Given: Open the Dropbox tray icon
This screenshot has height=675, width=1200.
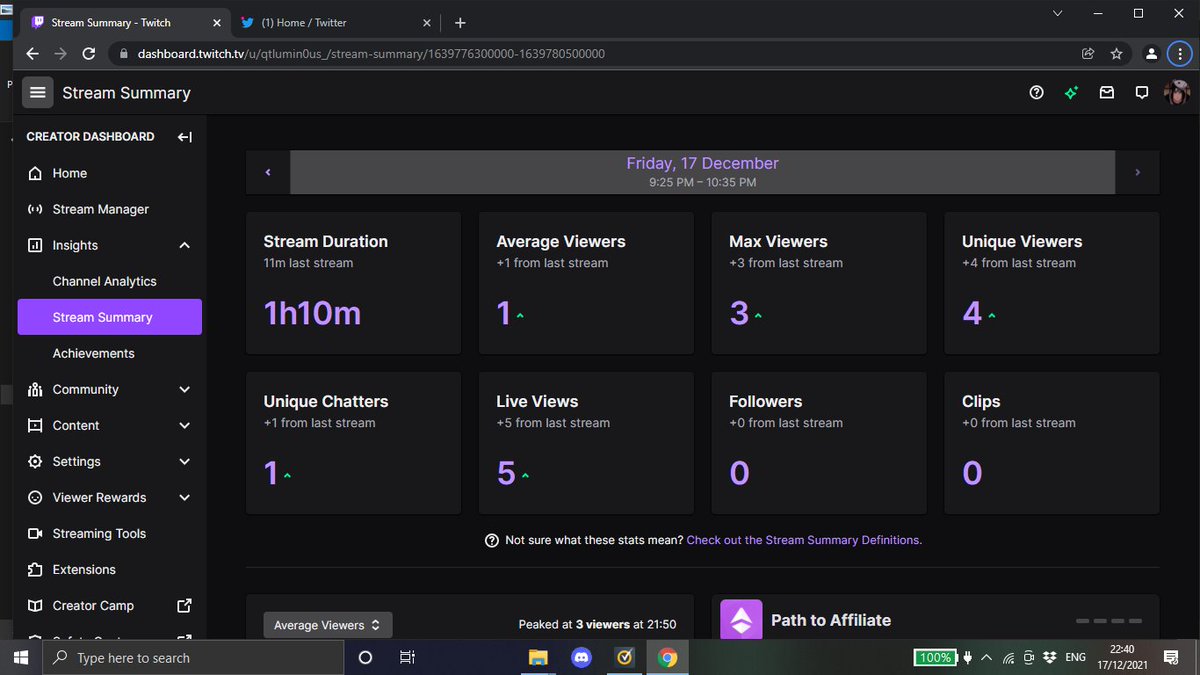Looking at the screenshot, I should click(1049, 657).
